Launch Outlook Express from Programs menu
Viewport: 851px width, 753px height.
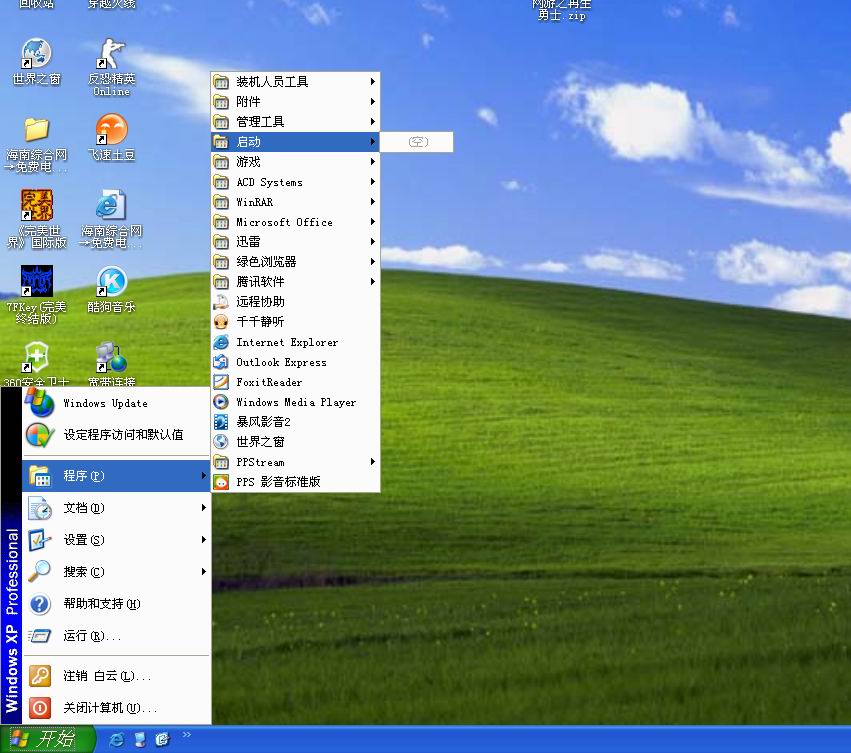pyautogui.click(x=295, y=362)
